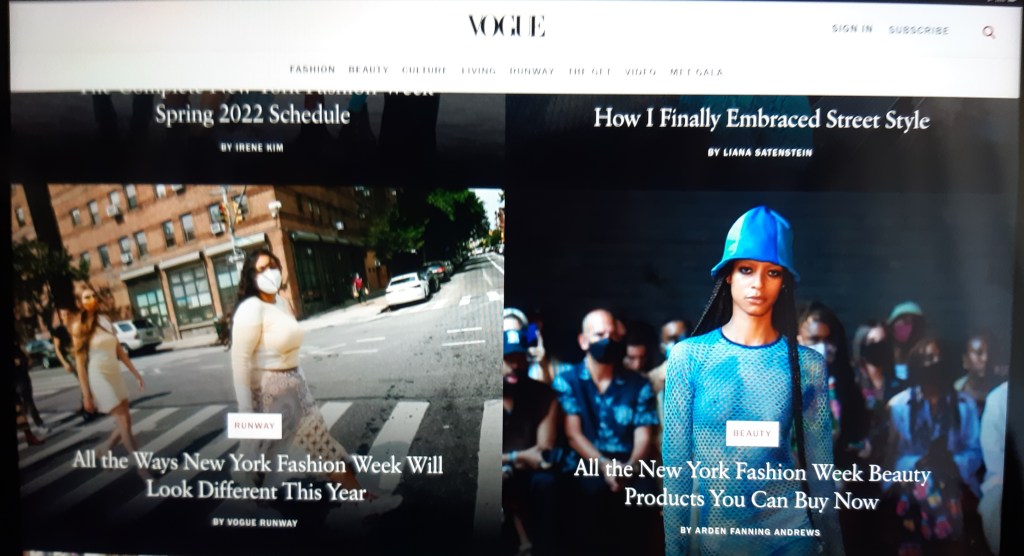1024x556 pixels.
Task: Open the Beauty menu item
Action: pos(368,70)
